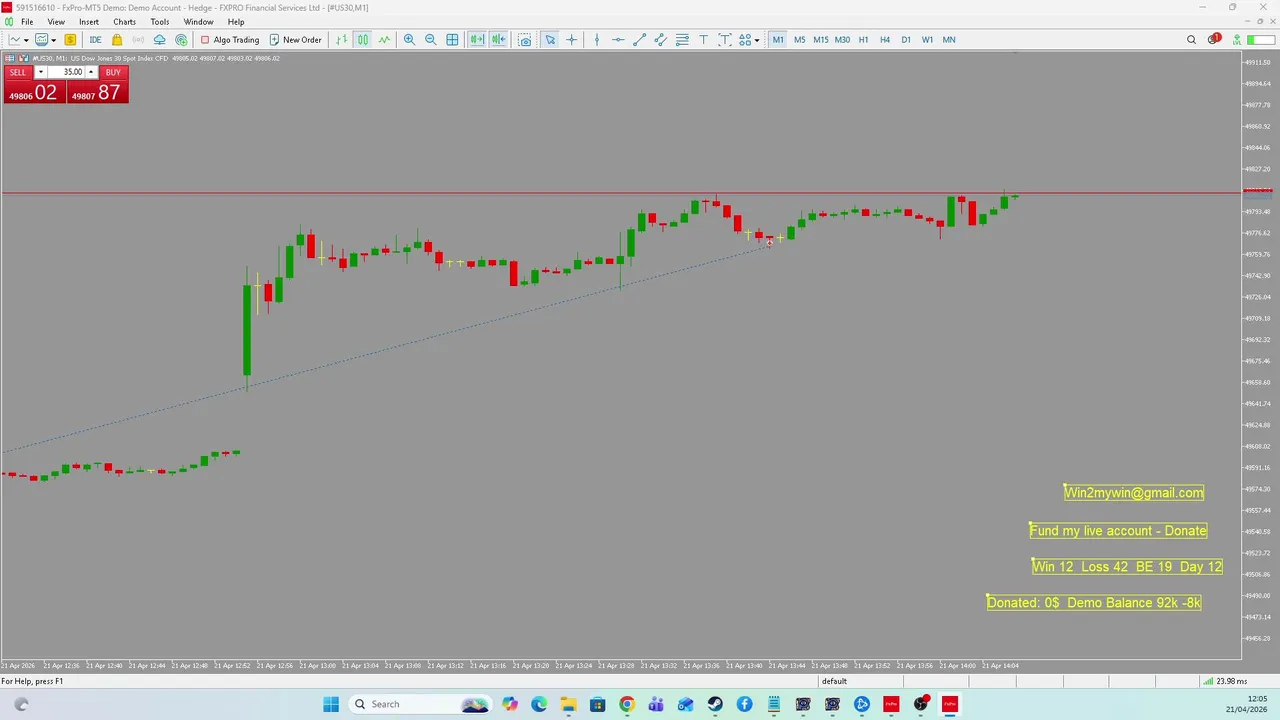Click the connection status 23.98 ms indicator
The width and height of the screenshot is (1280, 720).
[x=1223, y=681]
